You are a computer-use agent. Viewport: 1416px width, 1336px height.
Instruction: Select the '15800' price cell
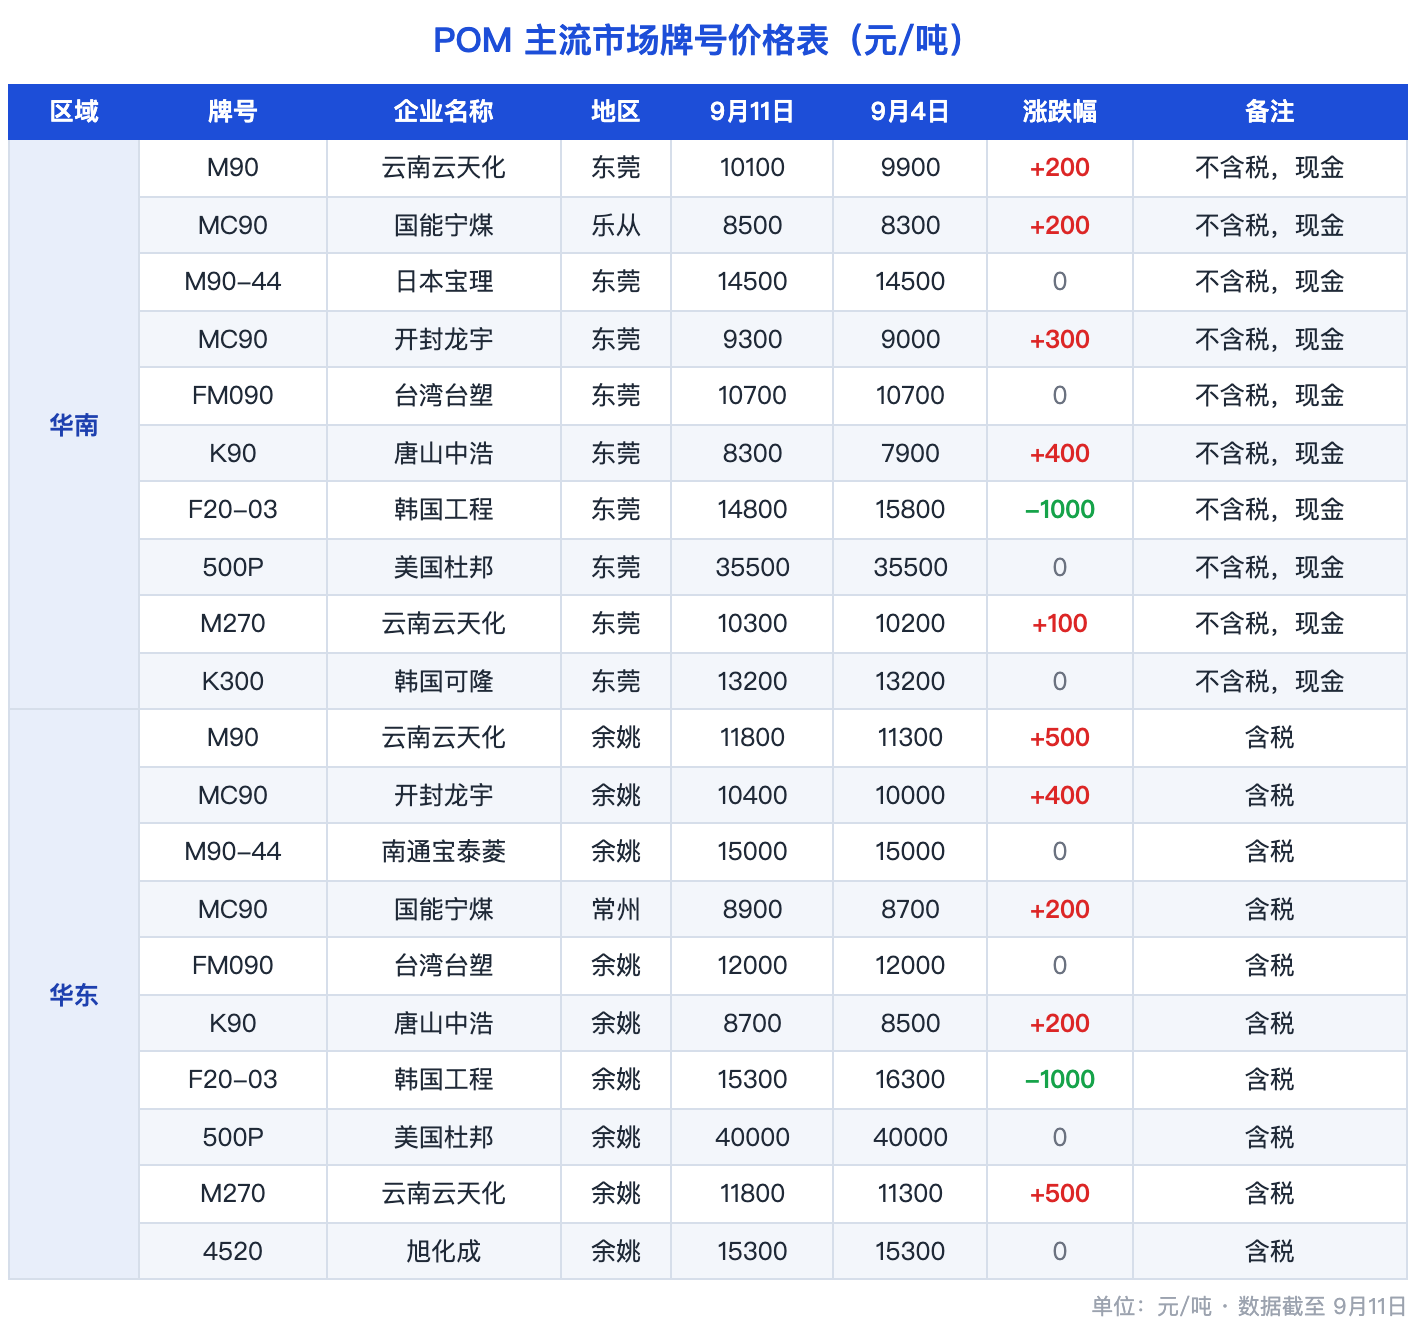(910, 510)
